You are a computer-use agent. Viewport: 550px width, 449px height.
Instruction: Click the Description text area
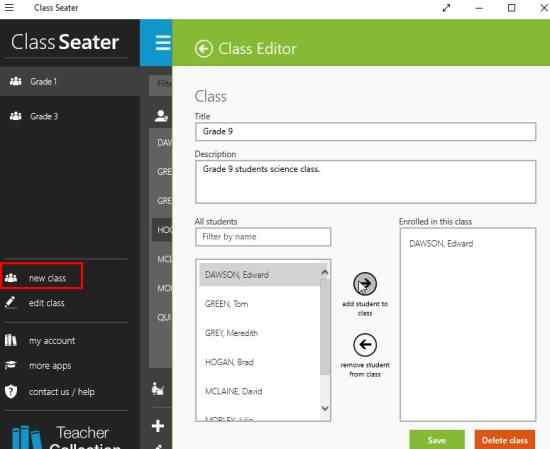pyautogui.click(x=365, y=182)
